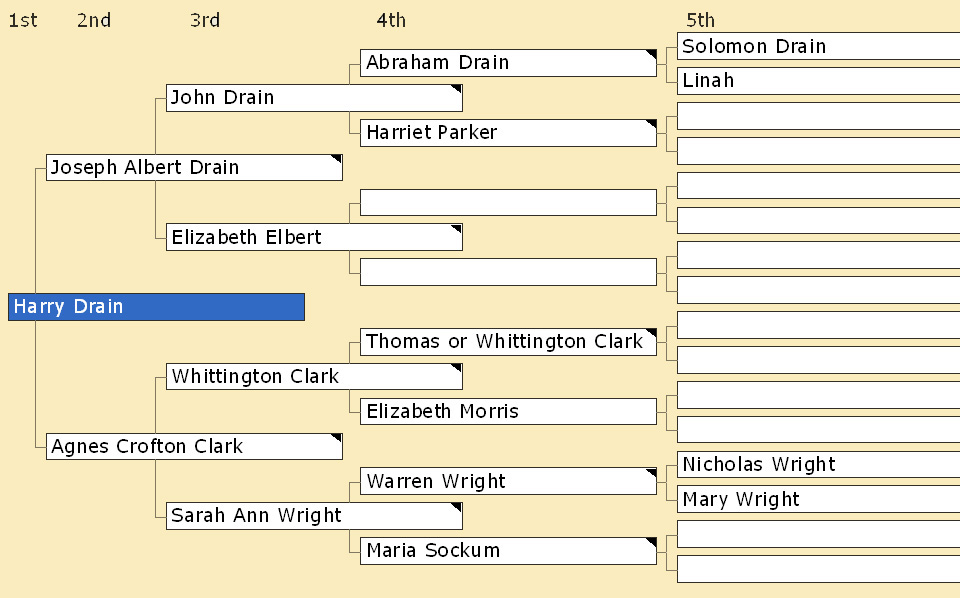The width and height of the screenshot is (960, 598).
Task: Click corner marker on Whittington Clark box
Action: pos(456,368)
